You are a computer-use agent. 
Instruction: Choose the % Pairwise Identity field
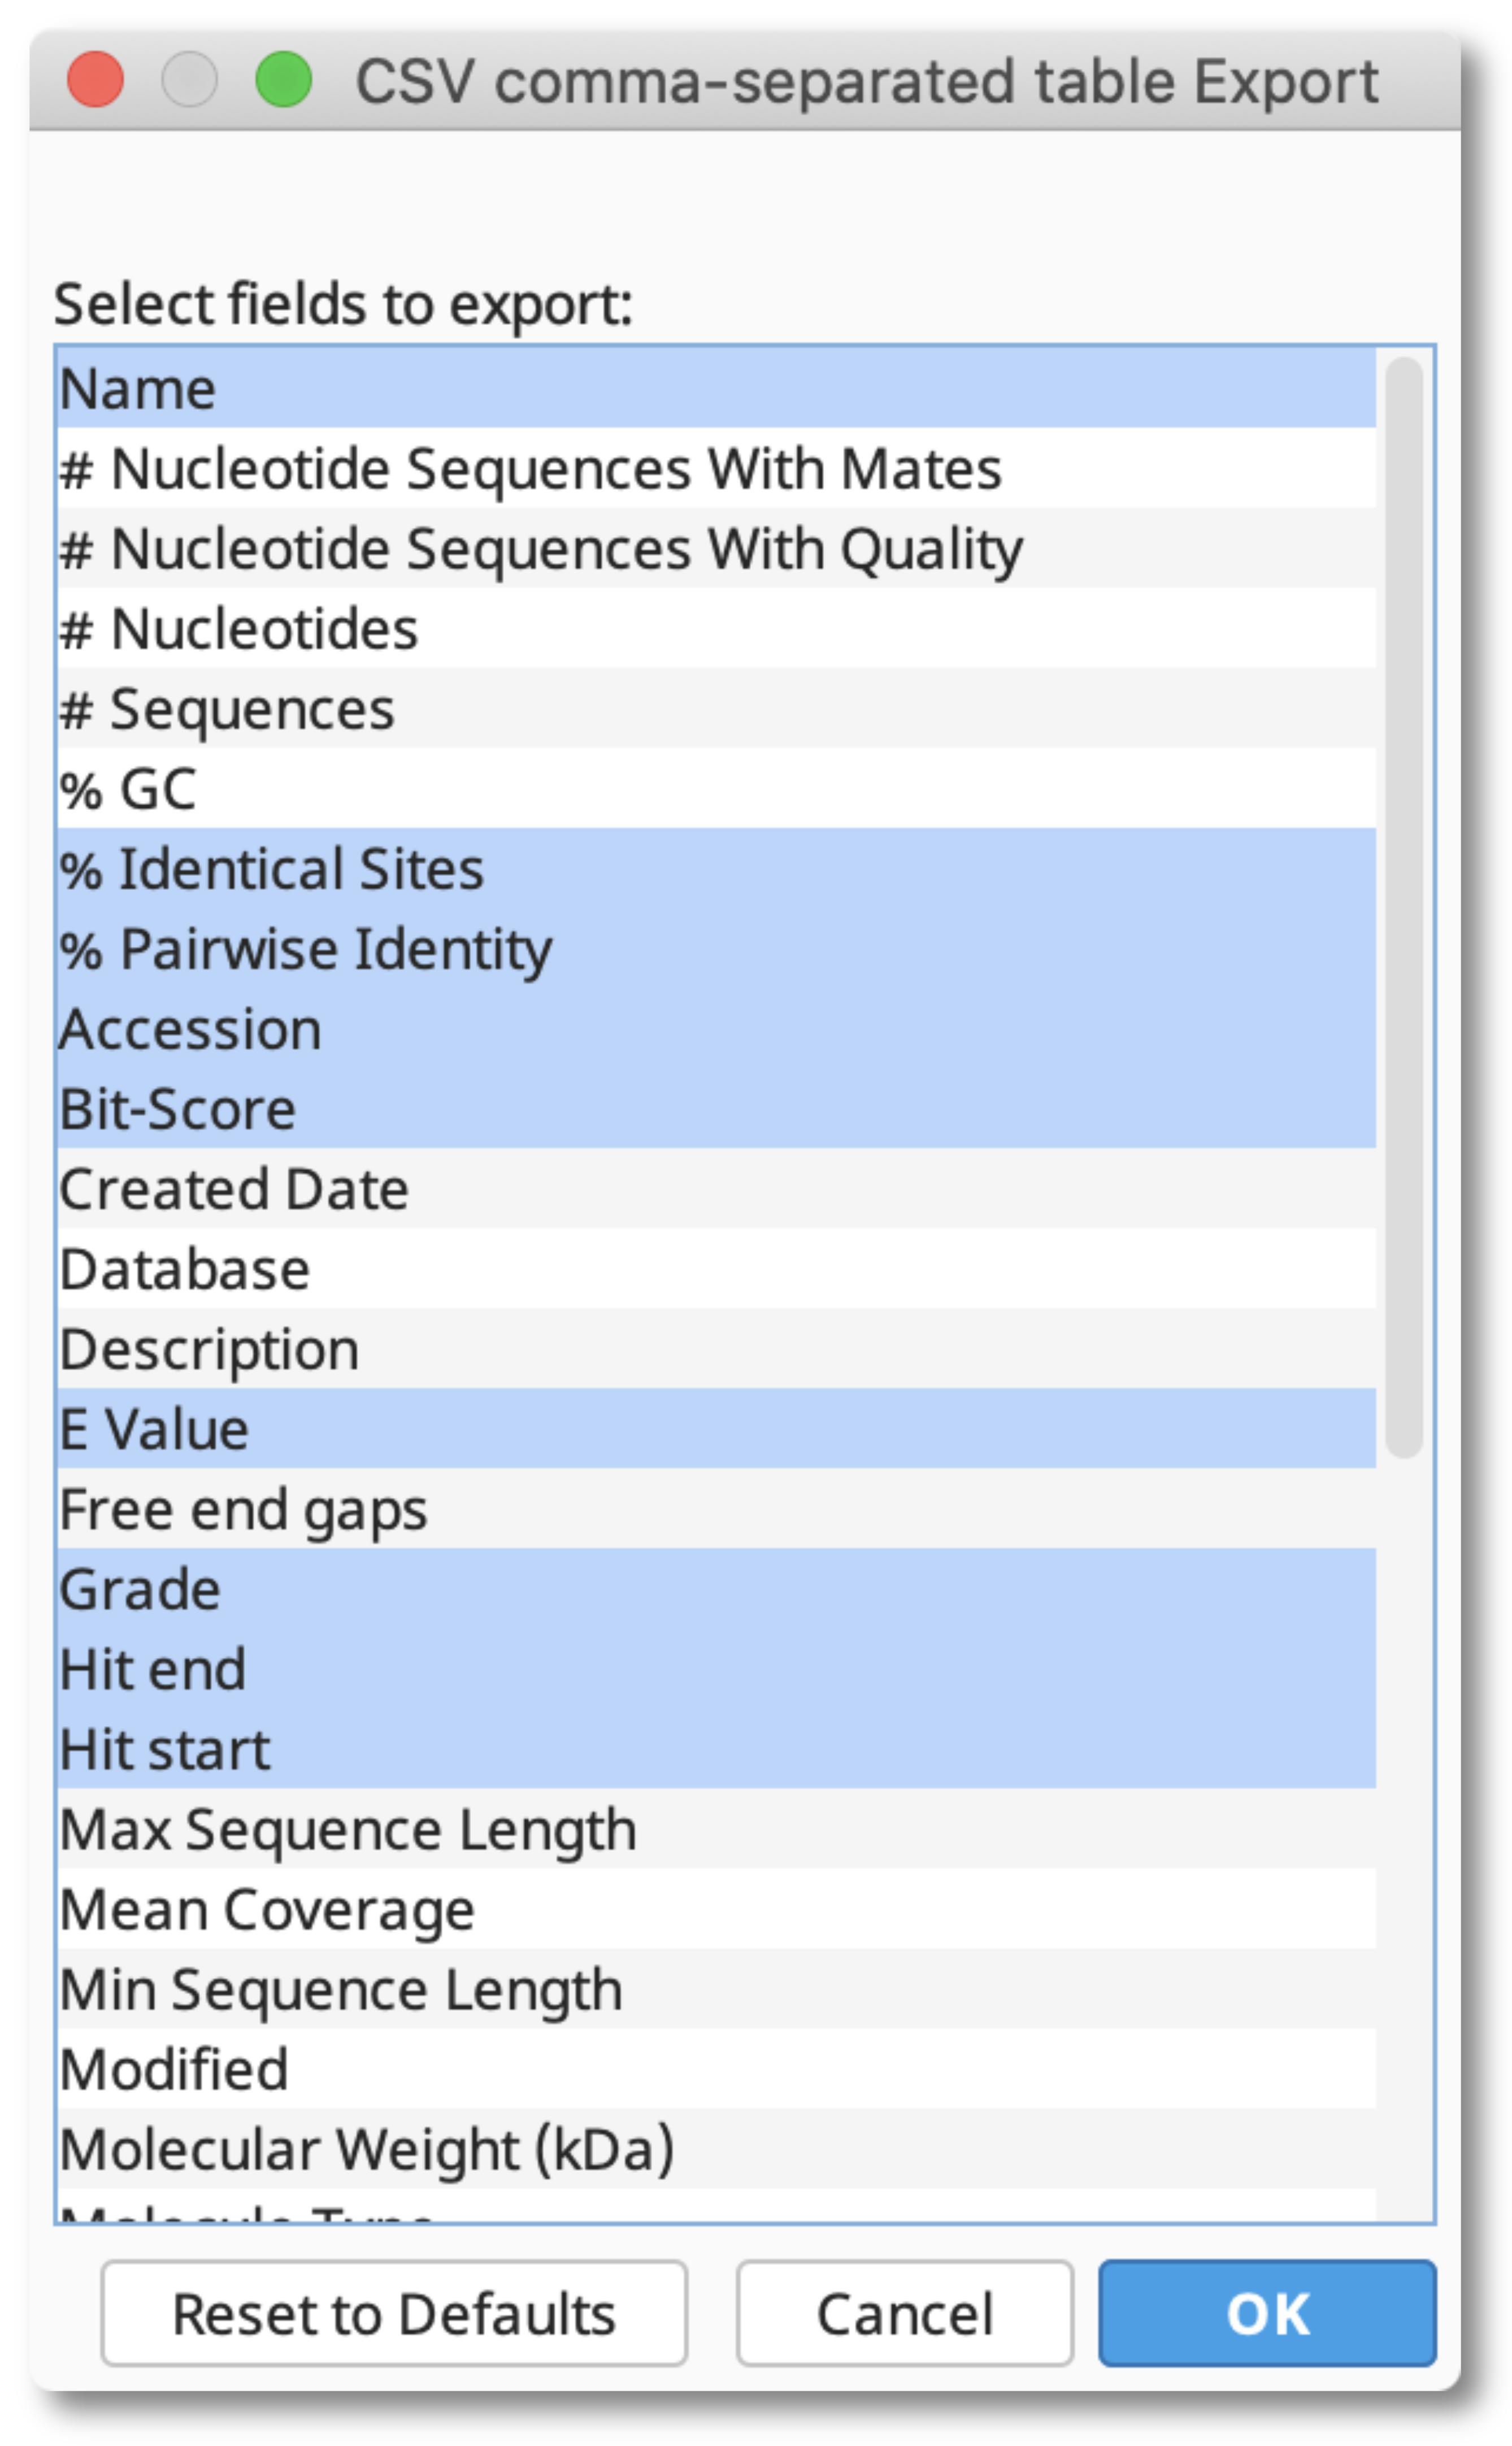[x=716, y=948]
